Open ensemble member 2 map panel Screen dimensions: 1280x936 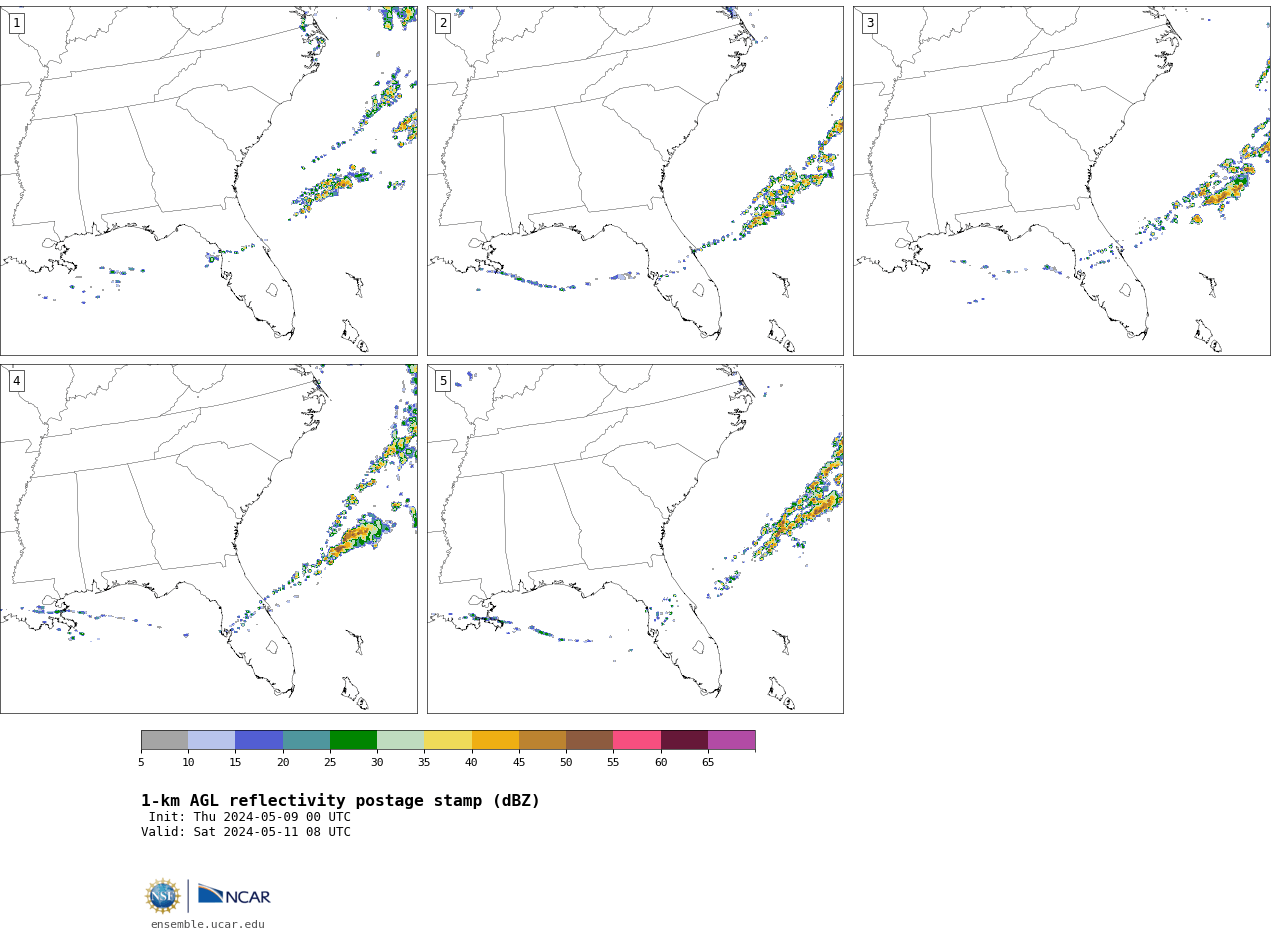(635, 181)
